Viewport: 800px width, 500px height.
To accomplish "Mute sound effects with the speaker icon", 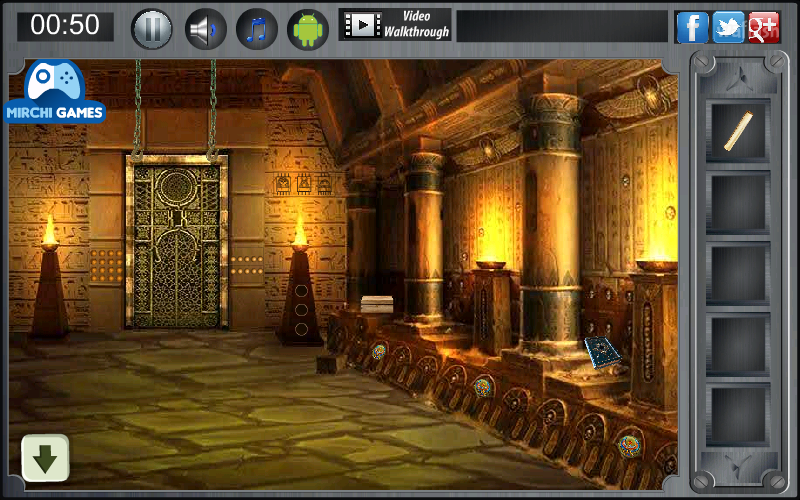I will coord(205,29).
